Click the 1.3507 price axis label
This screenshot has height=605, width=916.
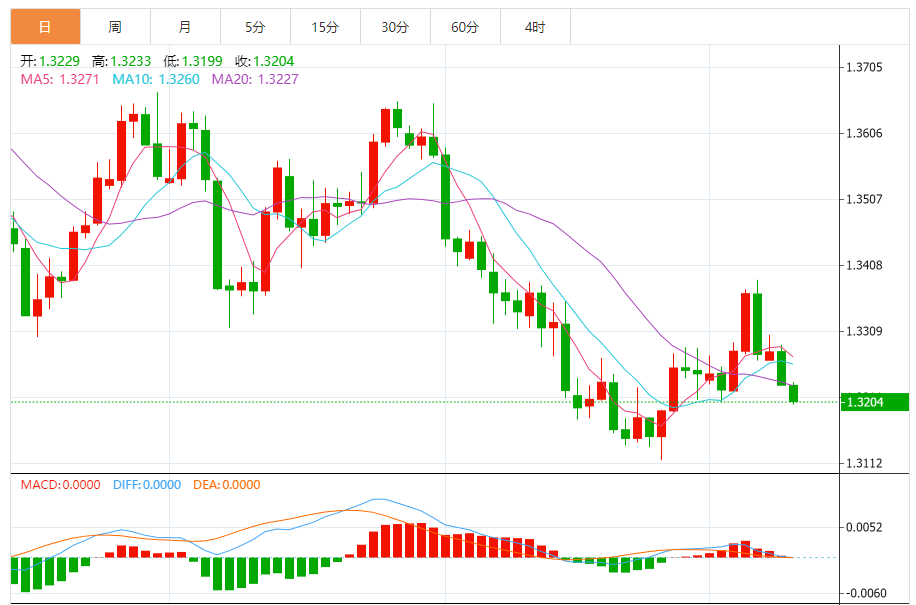[865, 200]
